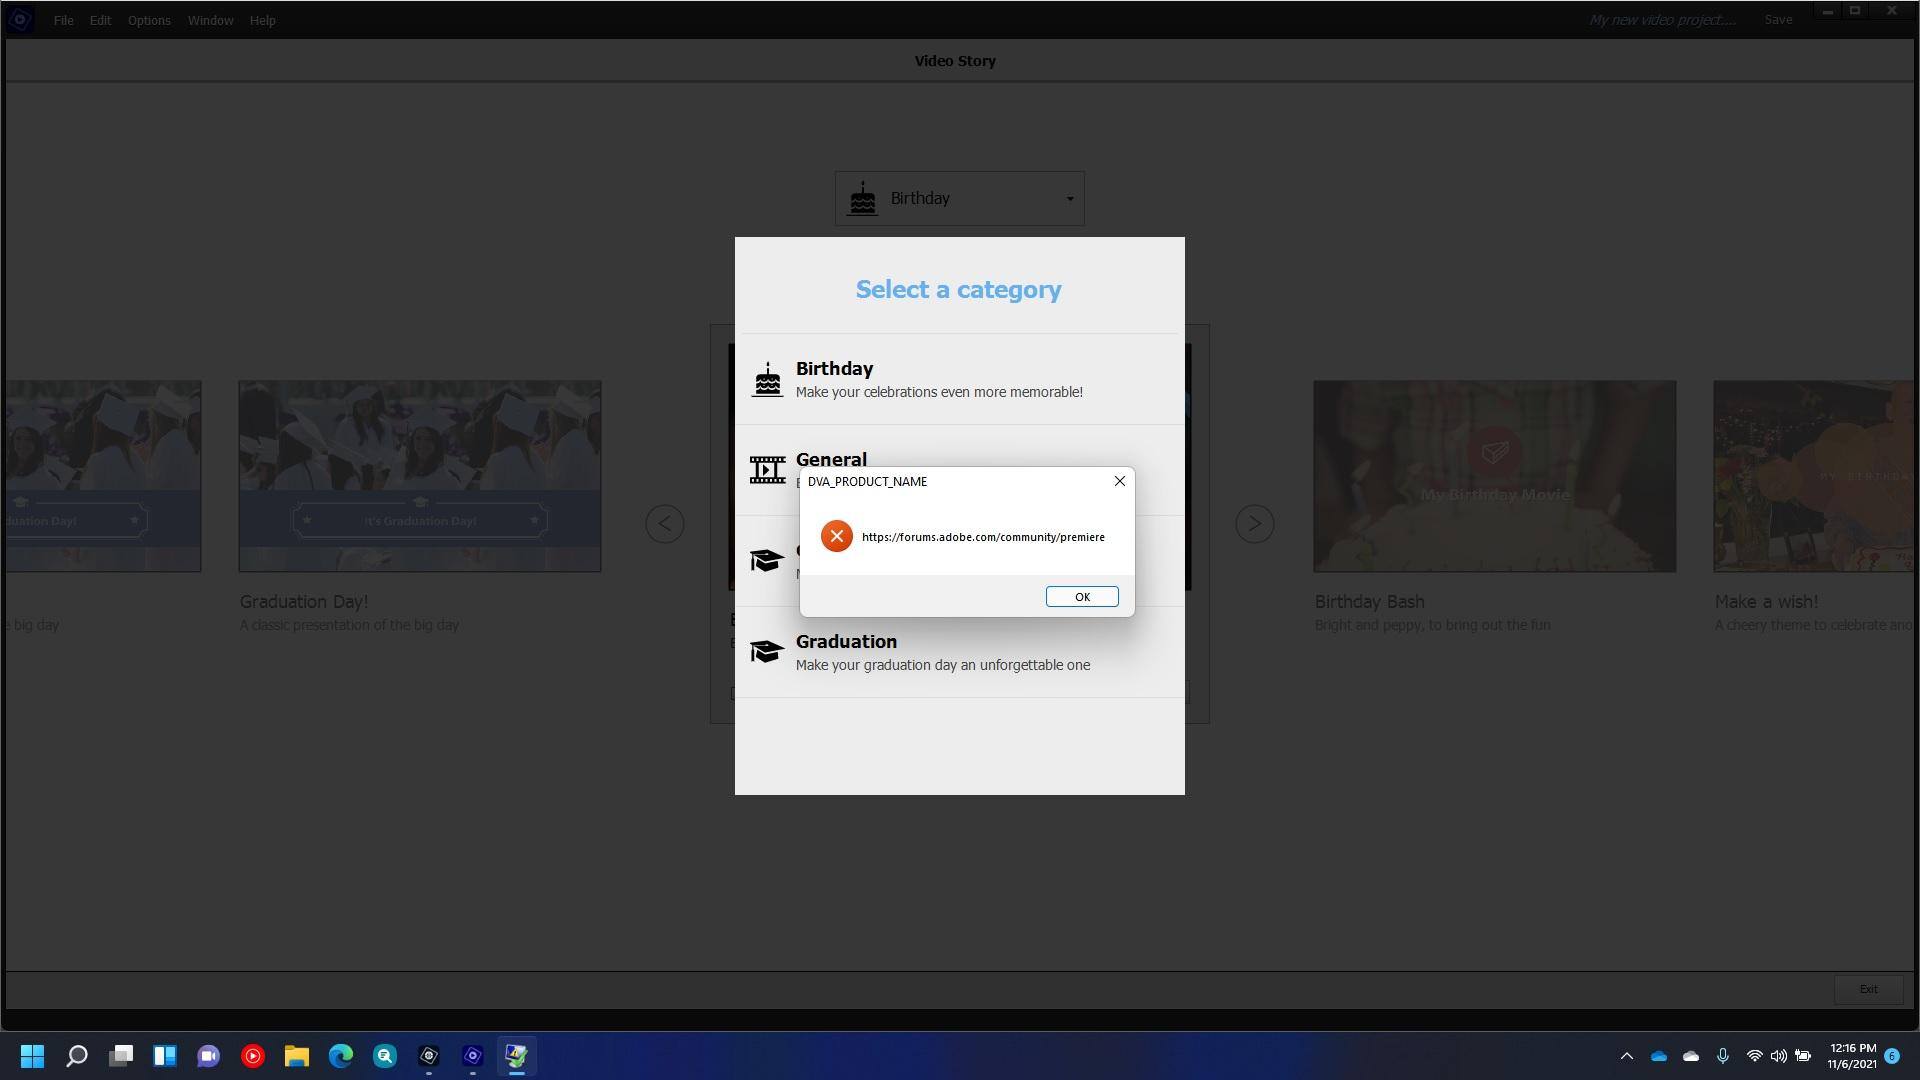The width and height of the screenshot is (1920, 1080).
Task: Open the File menu
Action: point(63,20)
